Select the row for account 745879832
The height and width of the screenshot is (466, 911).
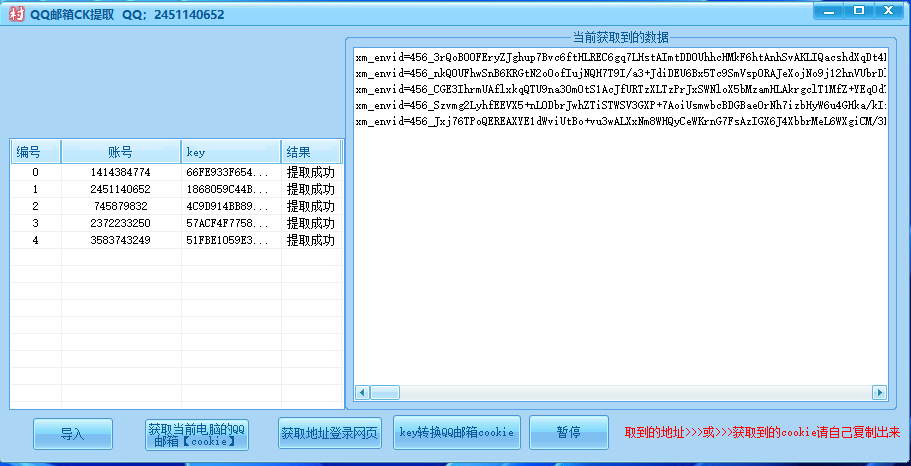click(x=120, y=206)
